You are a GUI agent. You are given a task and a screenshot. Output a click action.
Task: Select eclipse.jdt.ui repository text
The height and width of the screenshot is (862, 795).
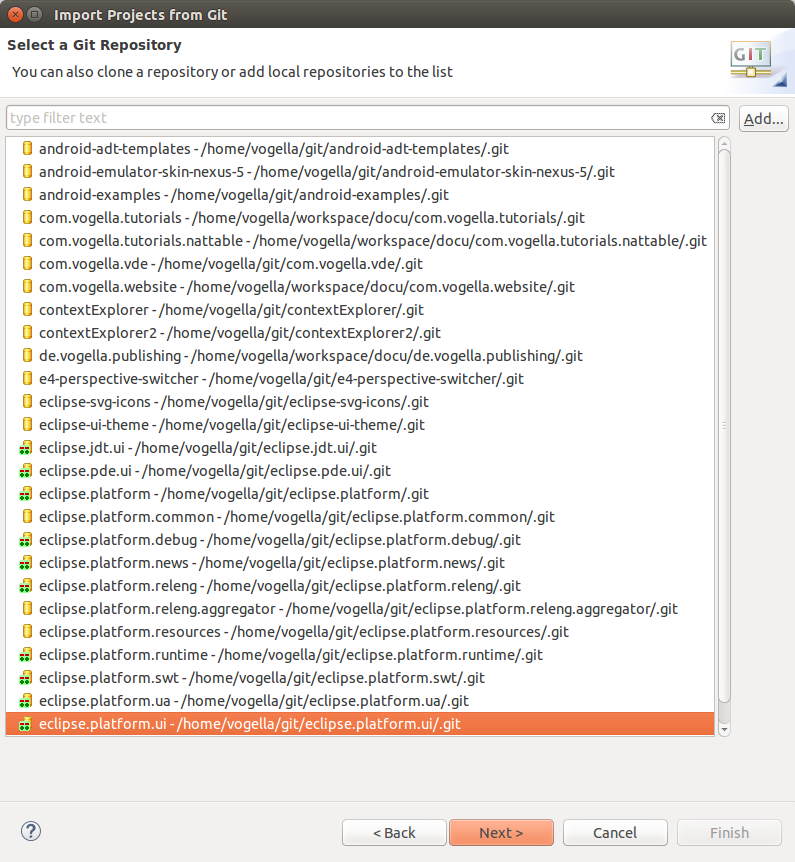pos(208,449)
